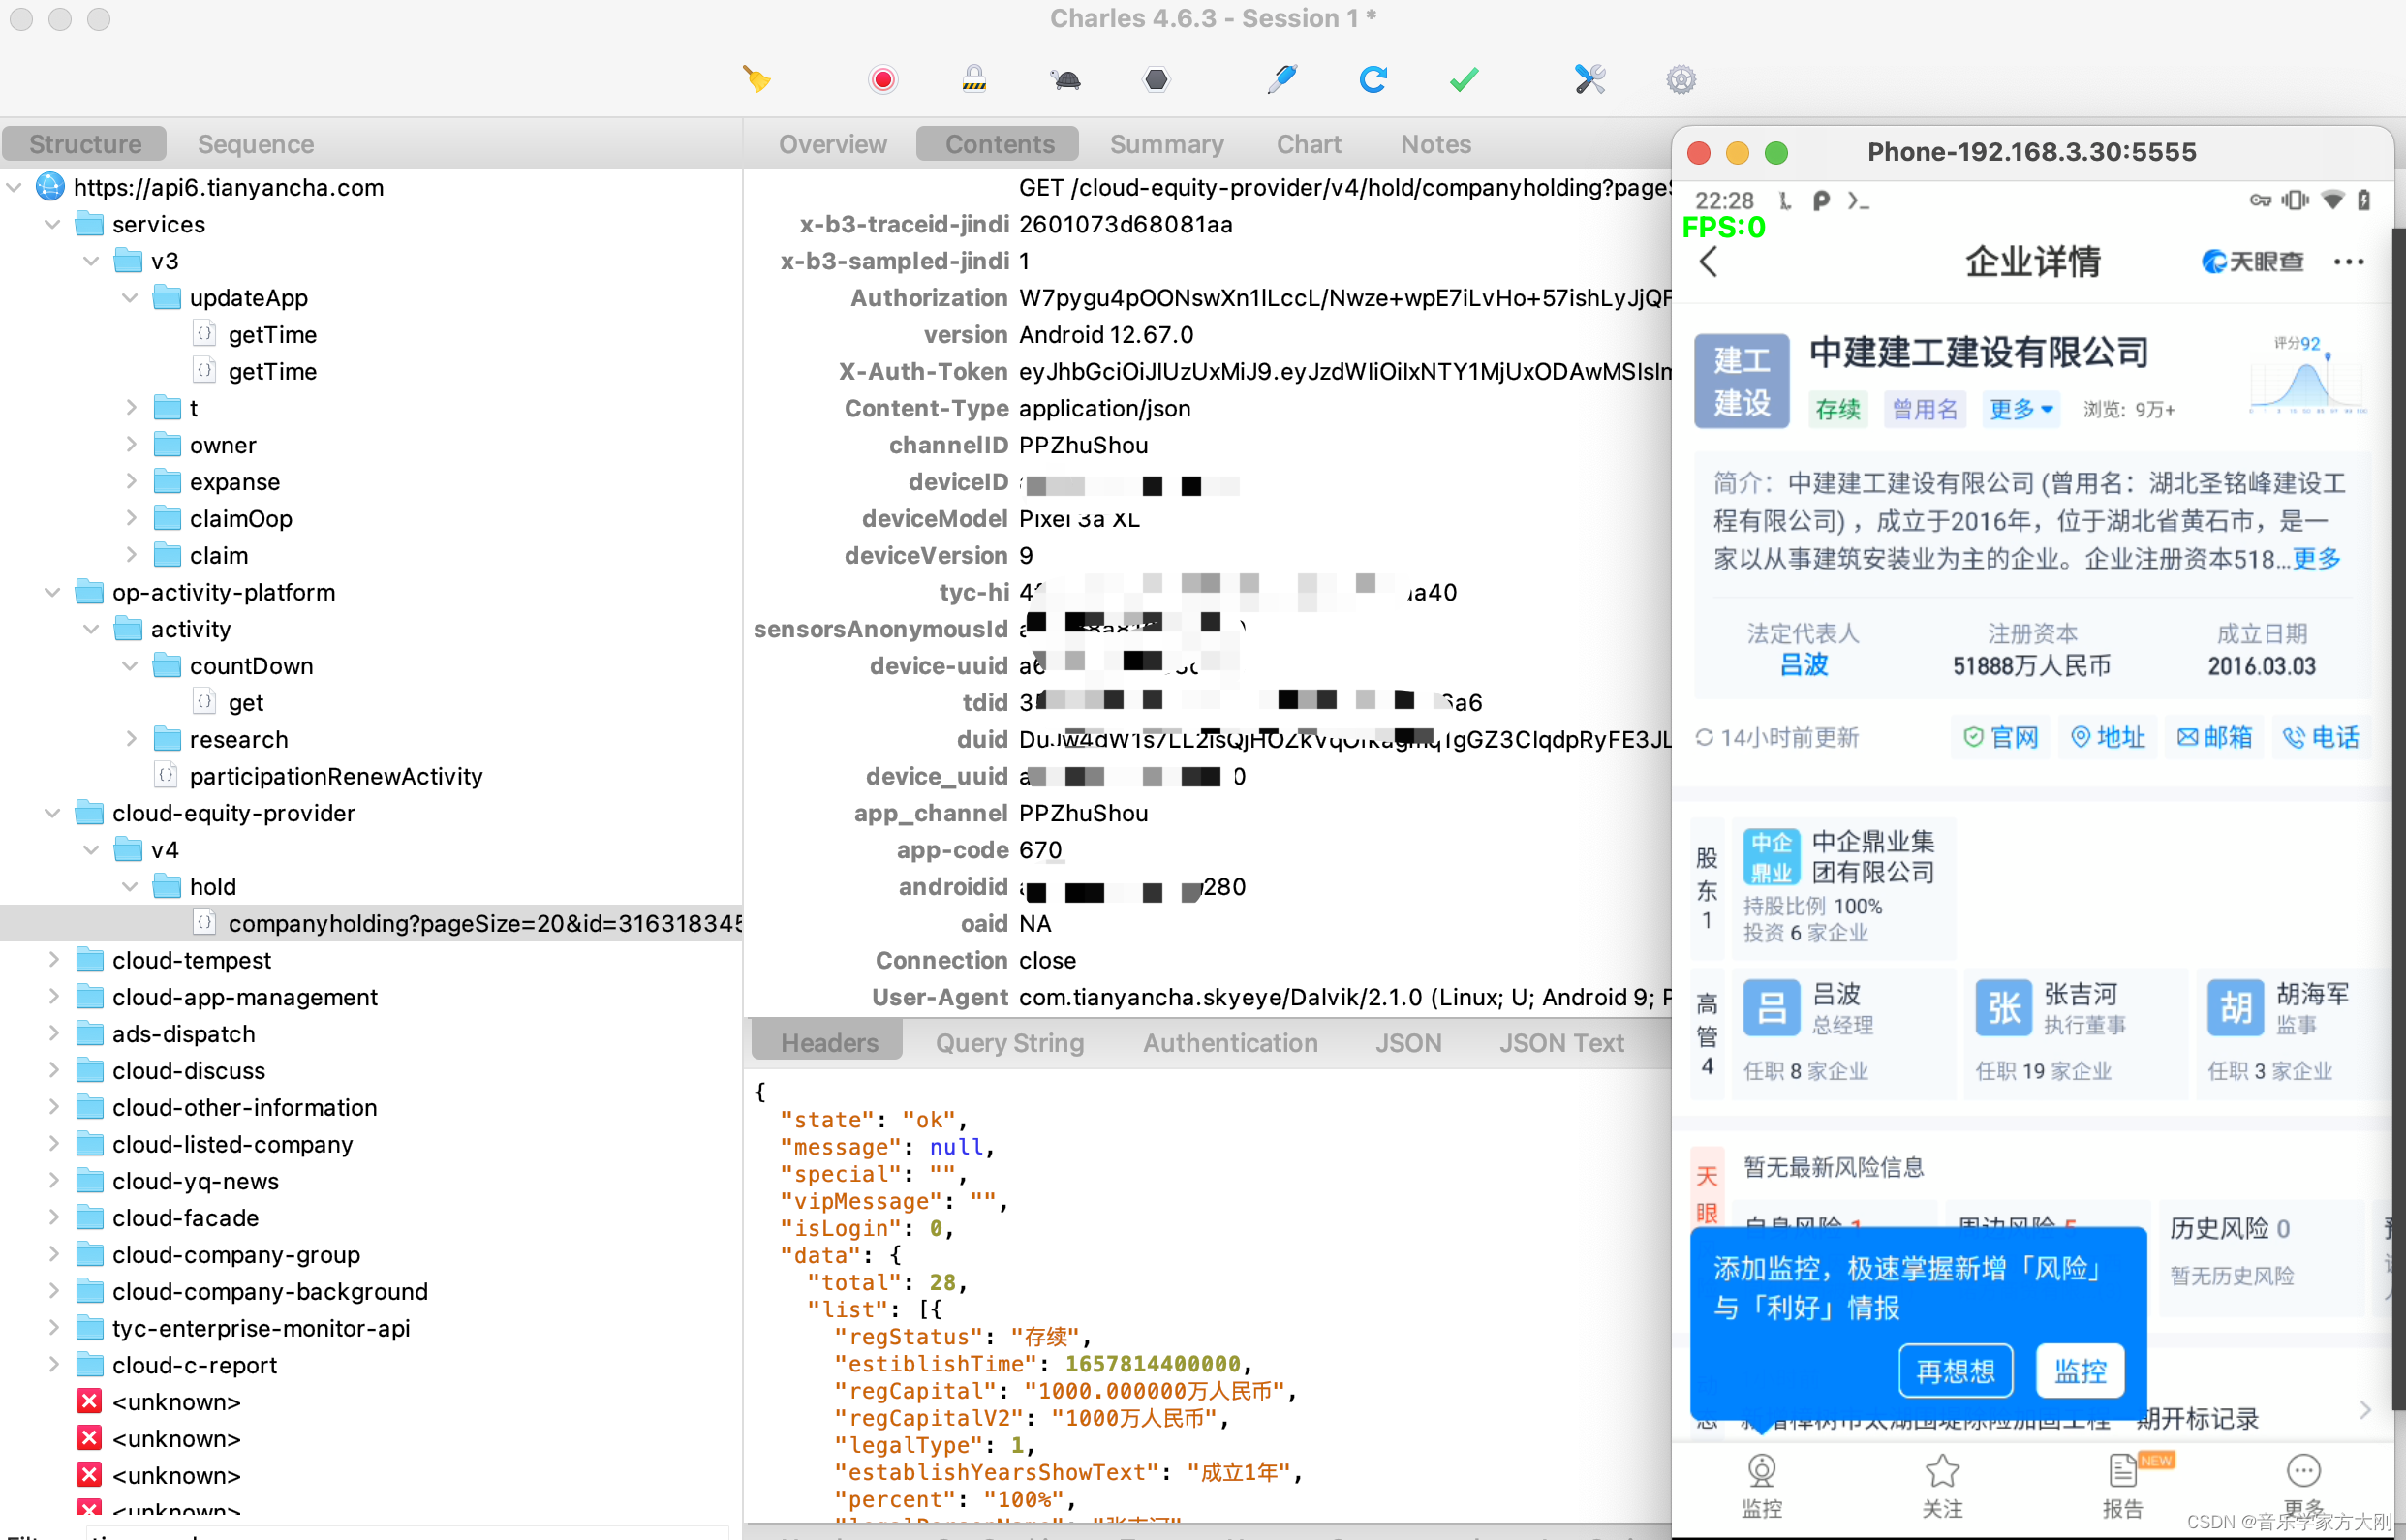
Task: Tap 关注 star icon in bottom bar
Action: [1942, 1486]
